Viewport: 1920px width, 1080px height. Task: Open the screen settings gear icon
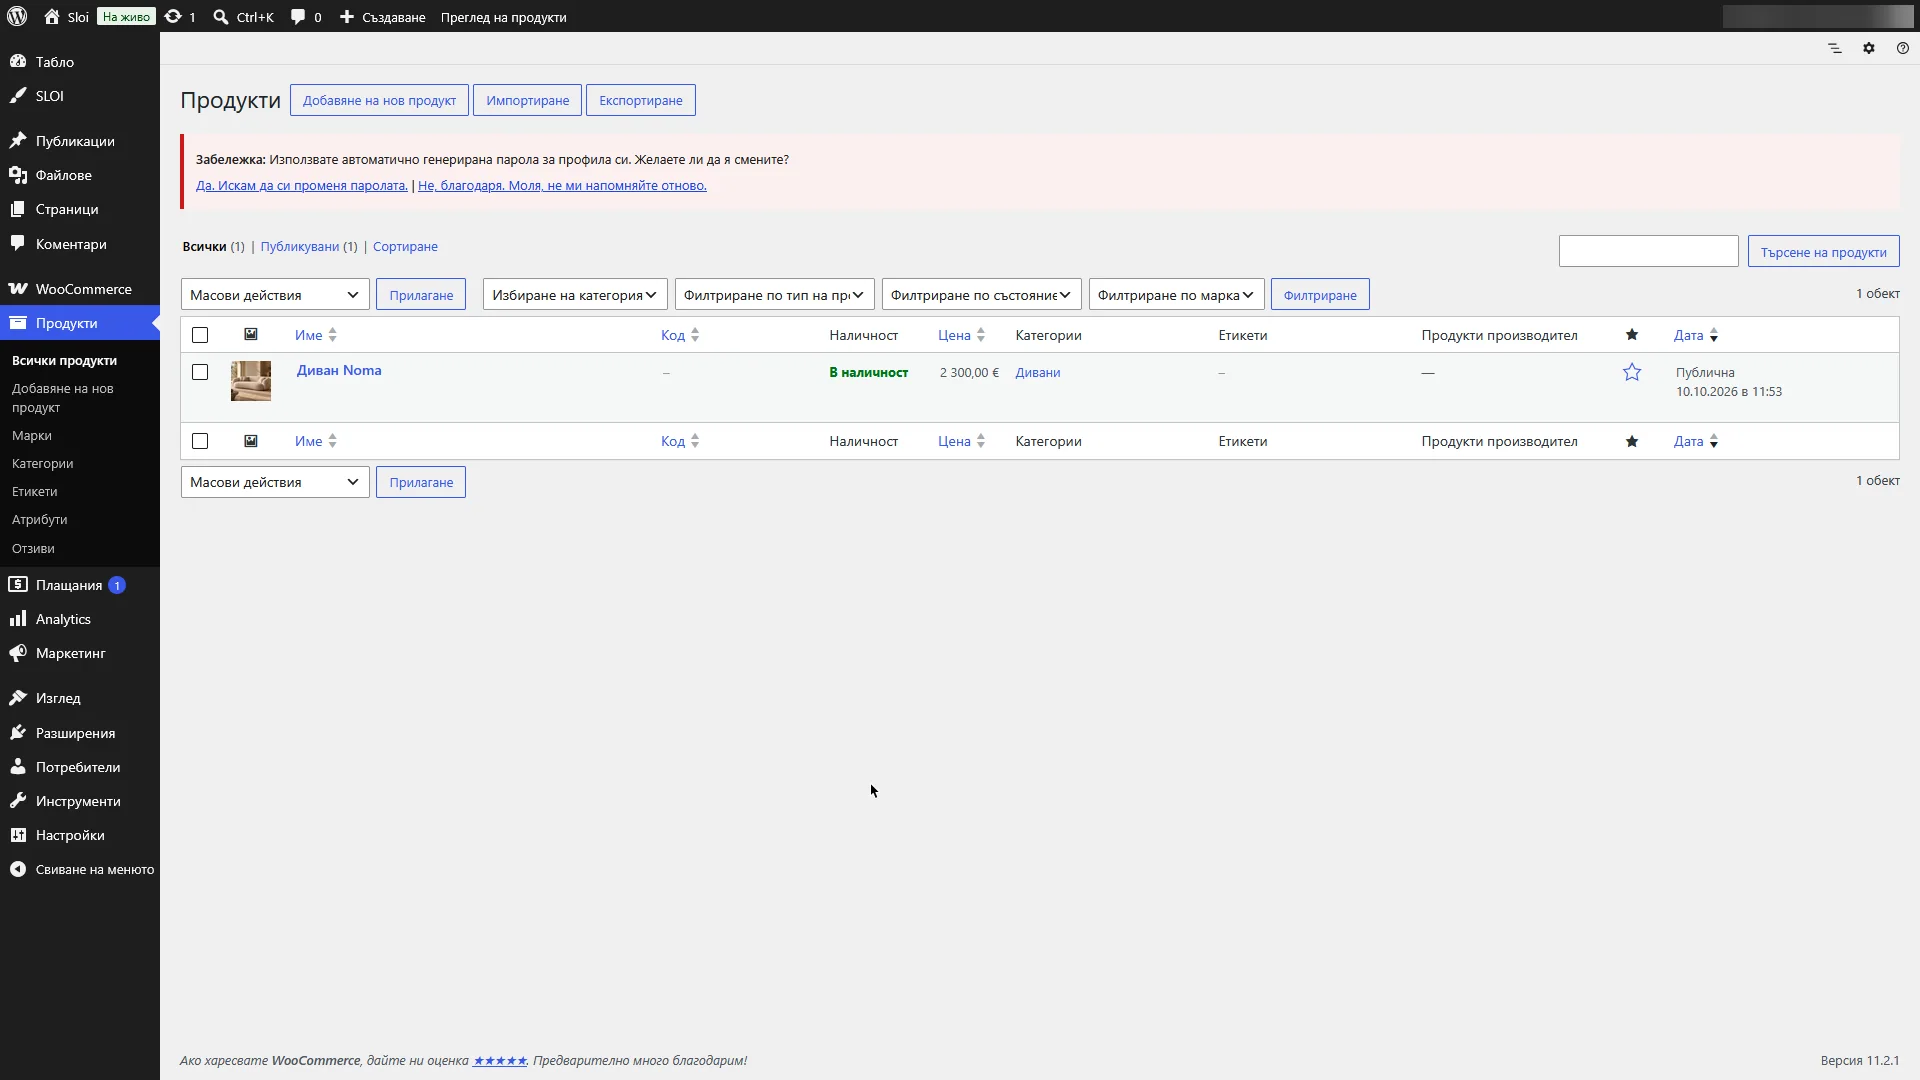click(x=1868, y=48)
